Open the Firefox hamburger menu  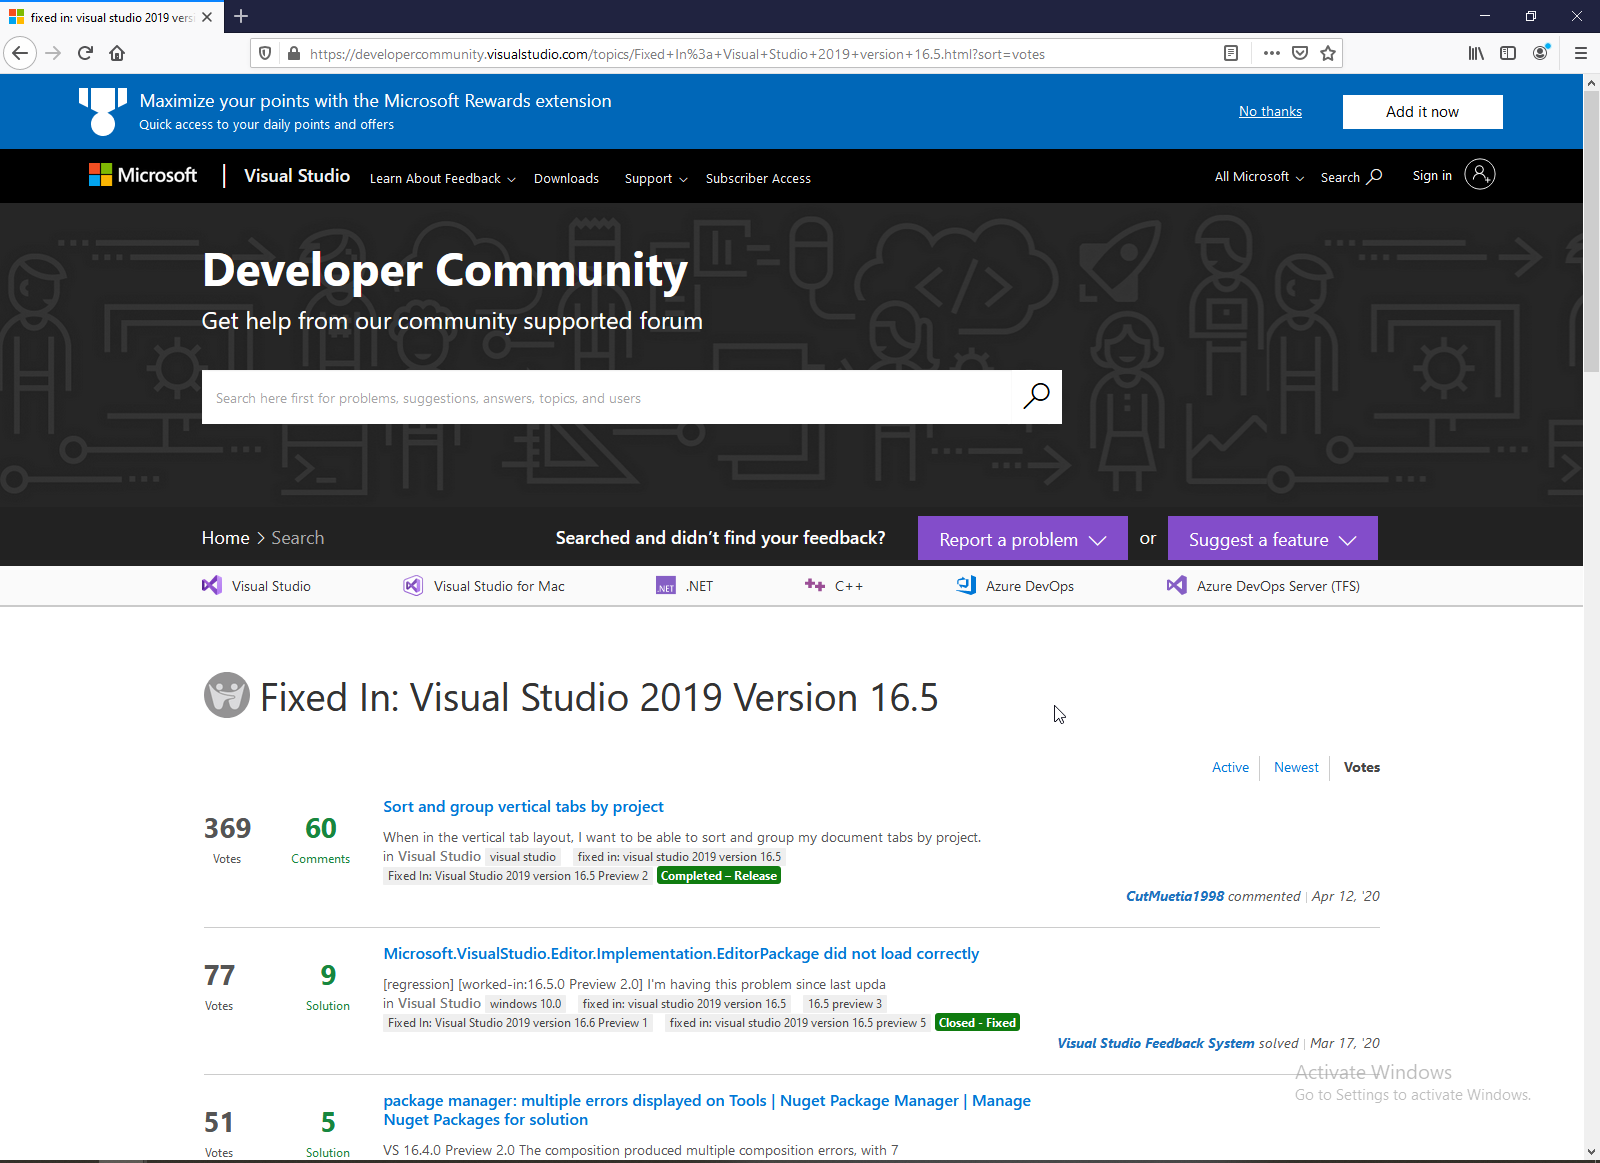(1581, 53)
